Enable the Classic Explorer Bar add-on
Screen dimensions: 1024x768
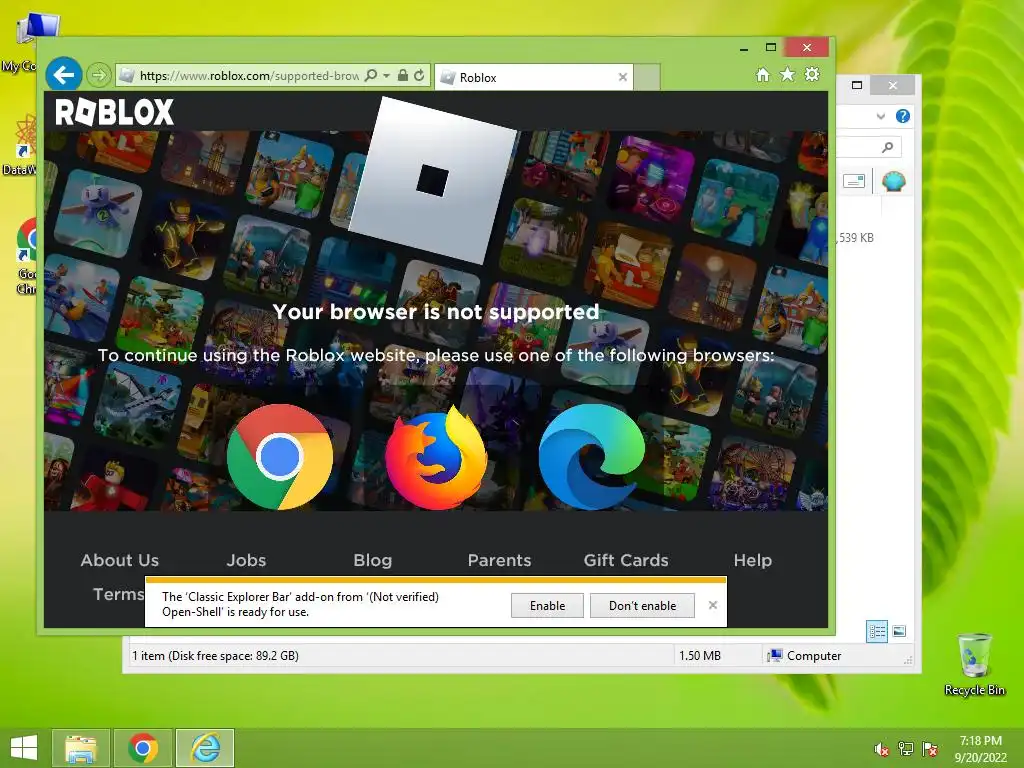tap(547, 605)
